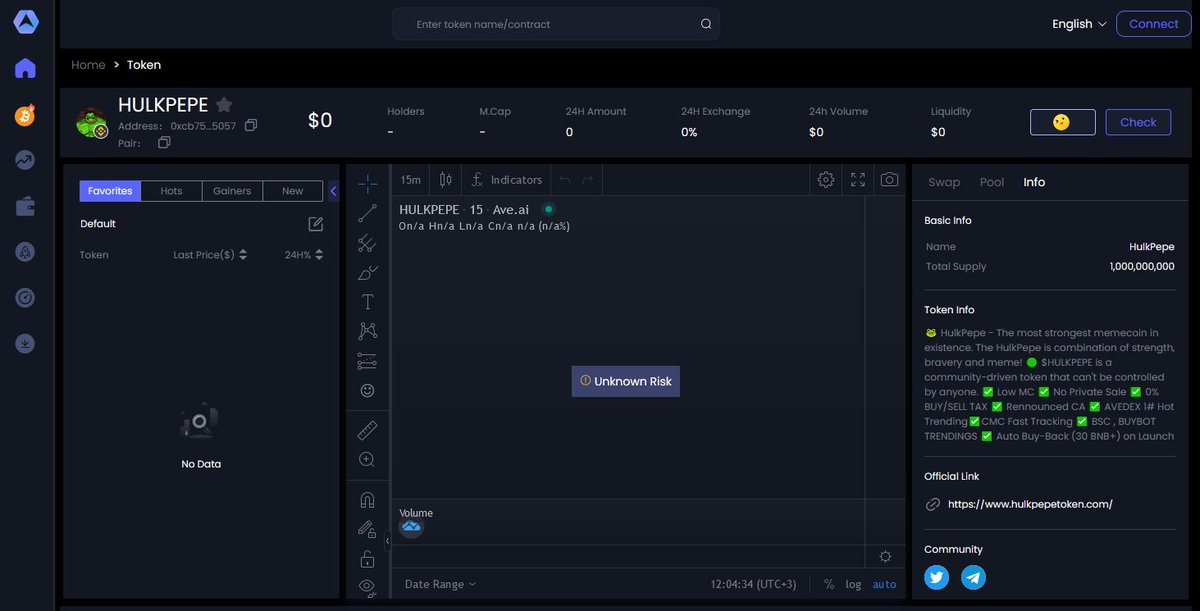
Task: Copy the pair address
Action: [164, 143]
